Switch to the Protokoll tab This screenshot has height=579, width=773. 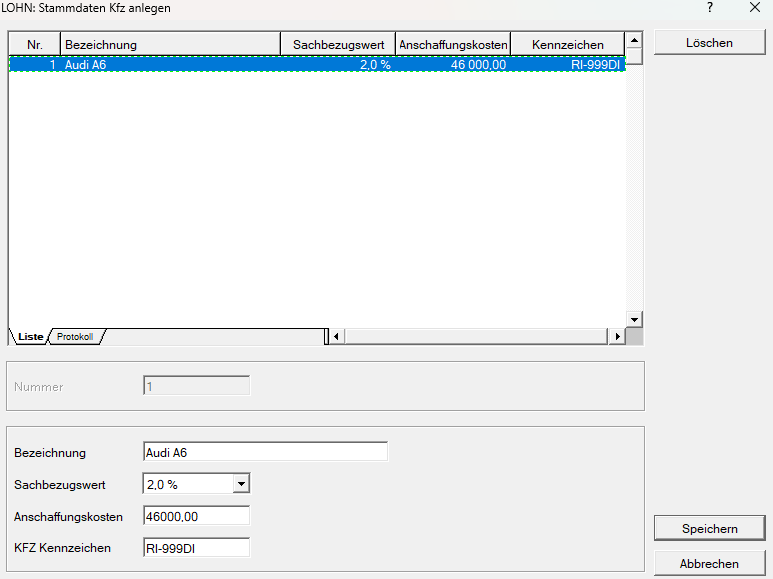pyautogui.click(x=75, y=337)
